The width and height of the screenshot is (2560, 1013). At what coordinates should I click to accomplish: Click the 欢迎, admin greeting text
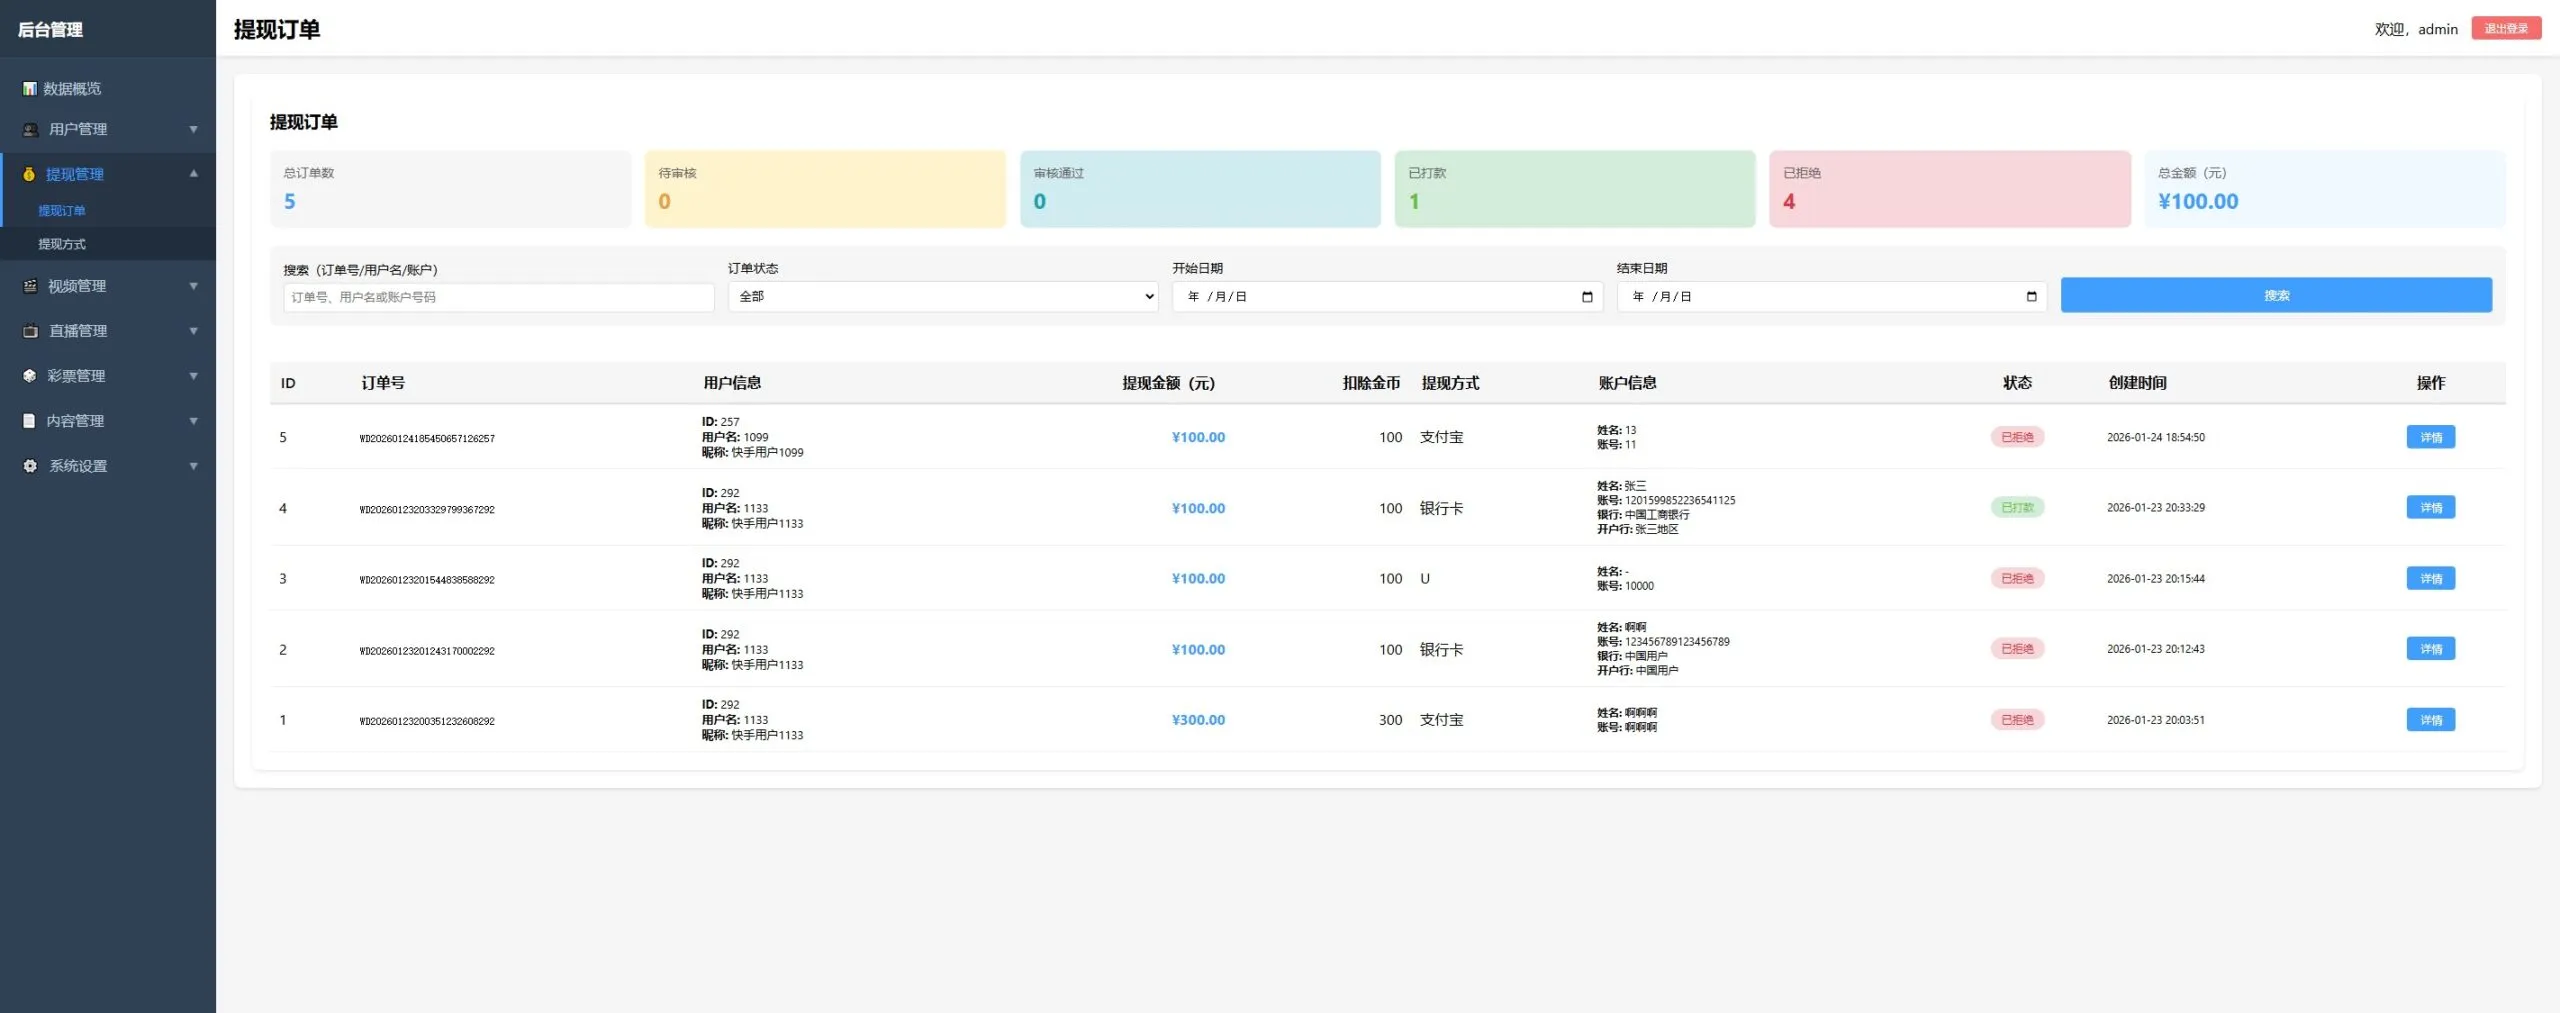2416,29
